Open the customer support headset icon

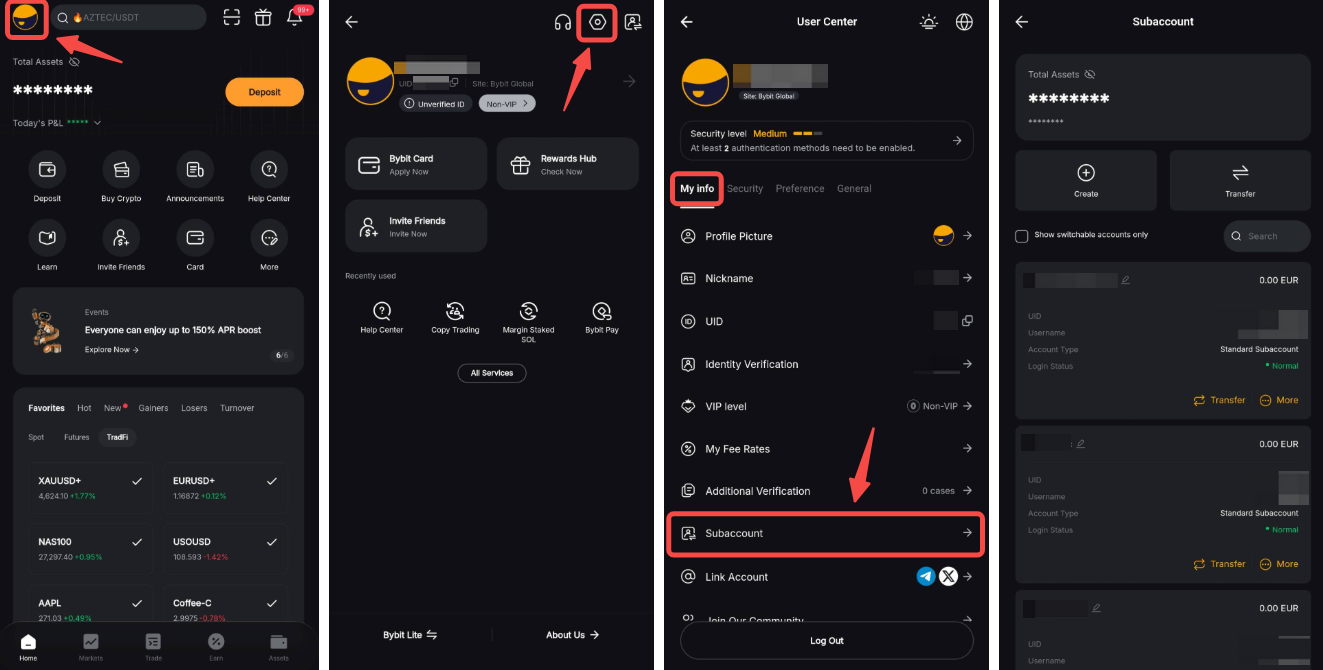point(563,22)
